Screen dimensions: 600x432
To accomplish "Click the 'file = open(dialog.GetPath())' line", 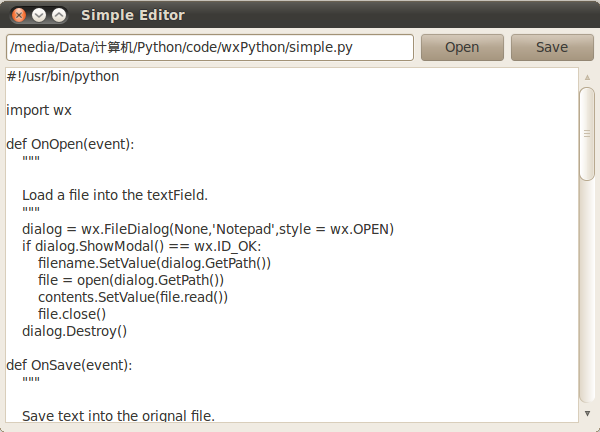I will (131, 280).
